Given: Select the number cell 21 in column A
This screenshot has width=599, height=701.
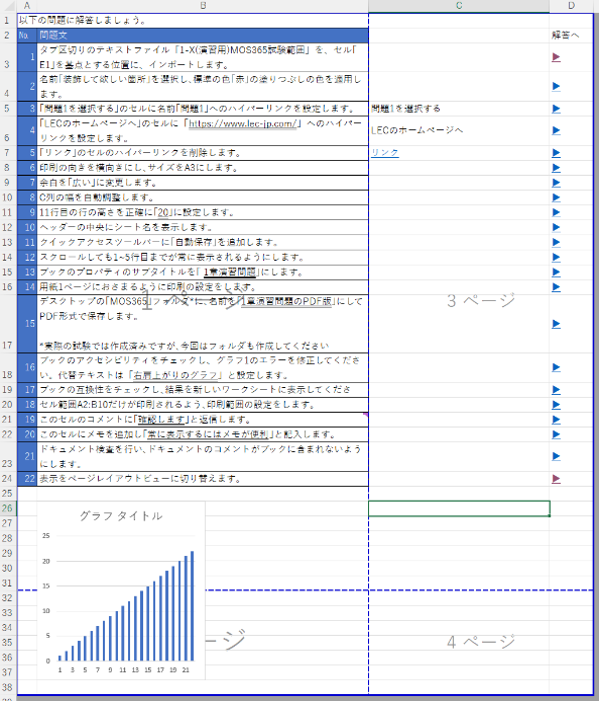Looking at the screenshot, I should point(27,456).
